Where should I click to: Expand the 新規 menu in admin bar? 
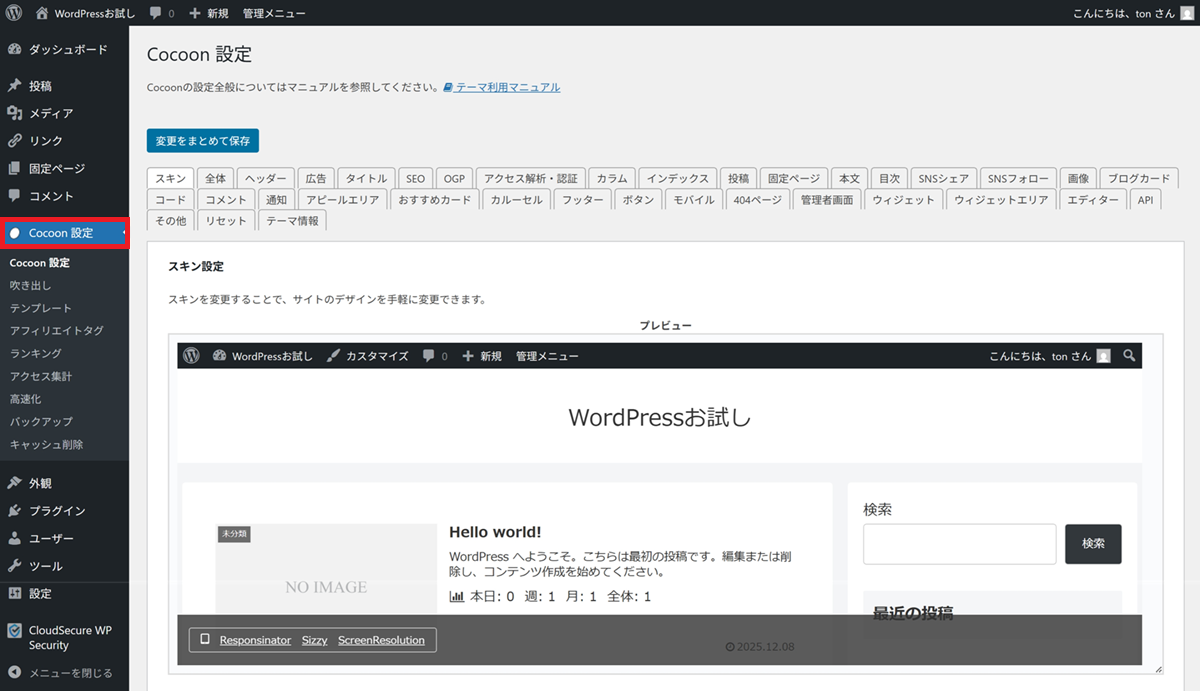[208, 13]
